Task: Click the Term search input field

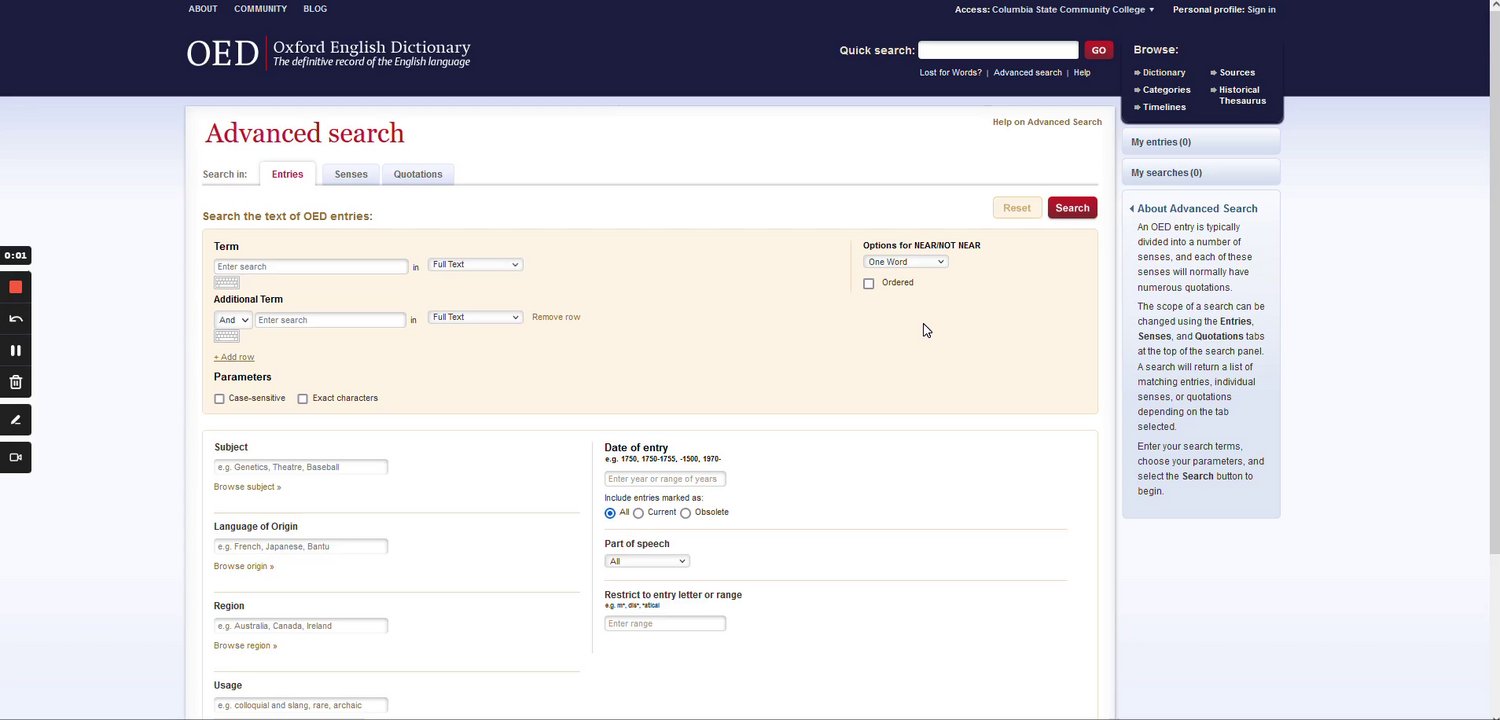Action: pyautogui.click(x=311, y=267)
